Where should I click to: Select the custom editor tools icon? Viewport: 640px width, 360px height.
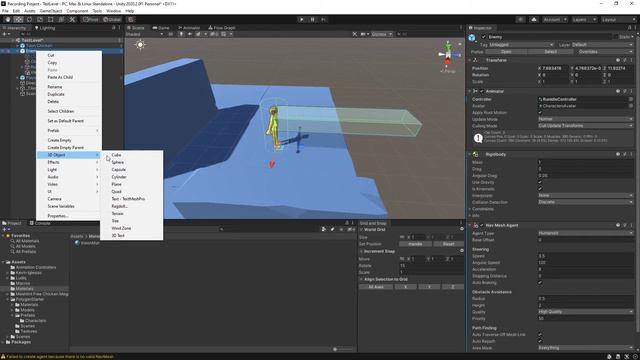pyautogui.click(x=72, y=19)
